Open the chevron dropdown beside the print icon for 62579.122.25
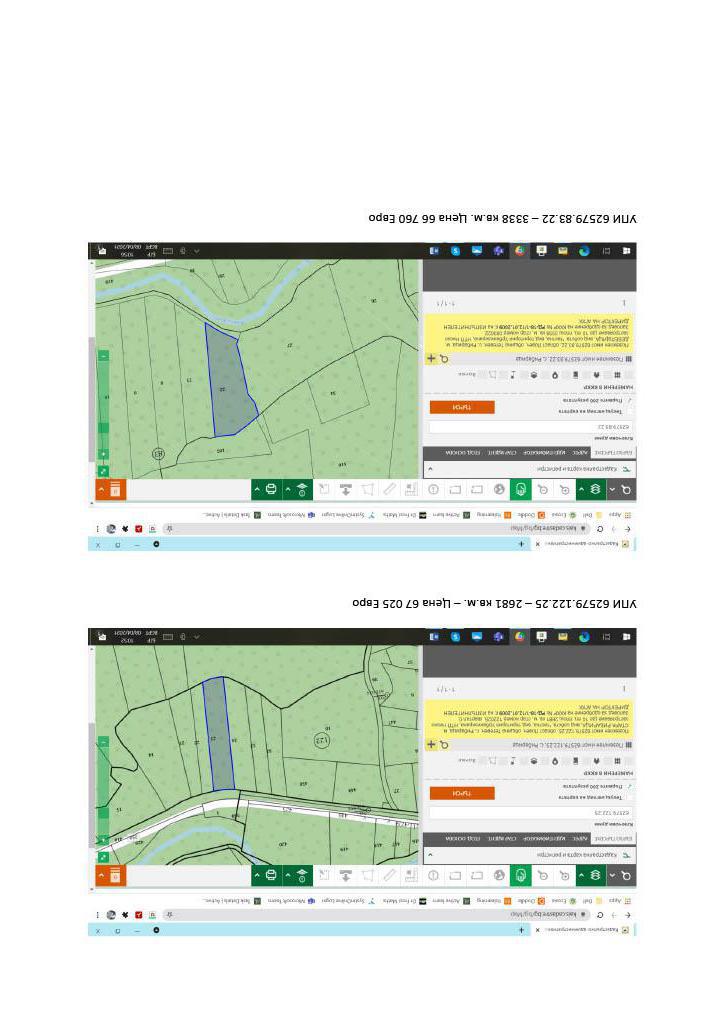Screen dimensions: 724x1024 (x=256, y=876)
